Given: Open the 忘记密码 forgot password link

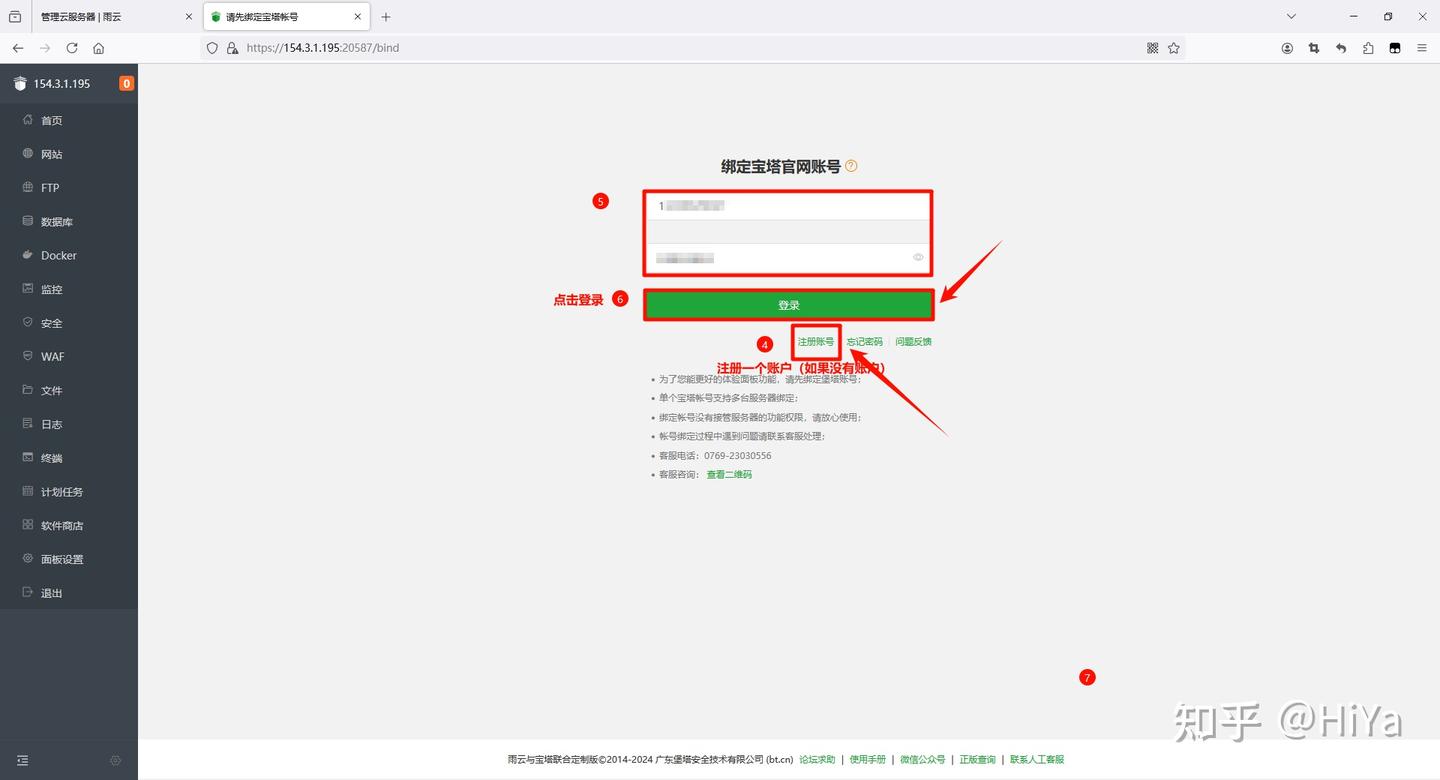Looking at the screenshot, I should (x=865, y=342).
